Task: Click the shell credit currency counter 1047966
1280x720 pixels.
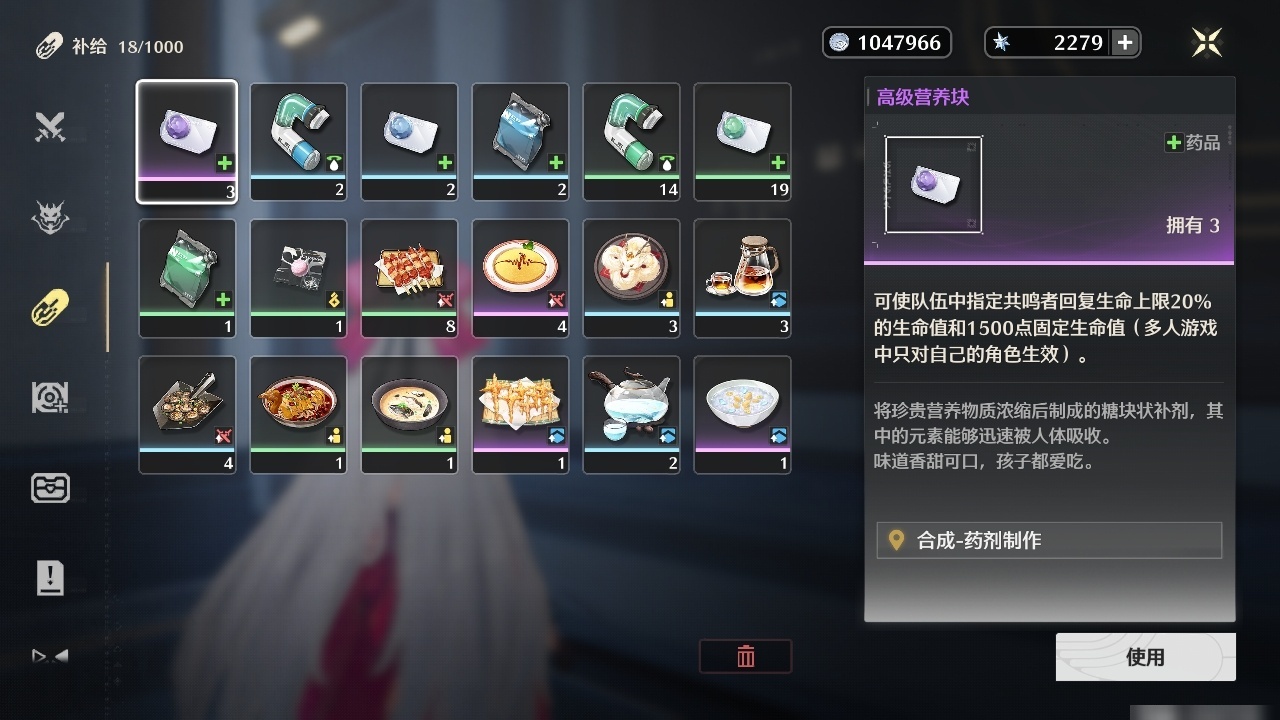Action: [x=887, y=42]
